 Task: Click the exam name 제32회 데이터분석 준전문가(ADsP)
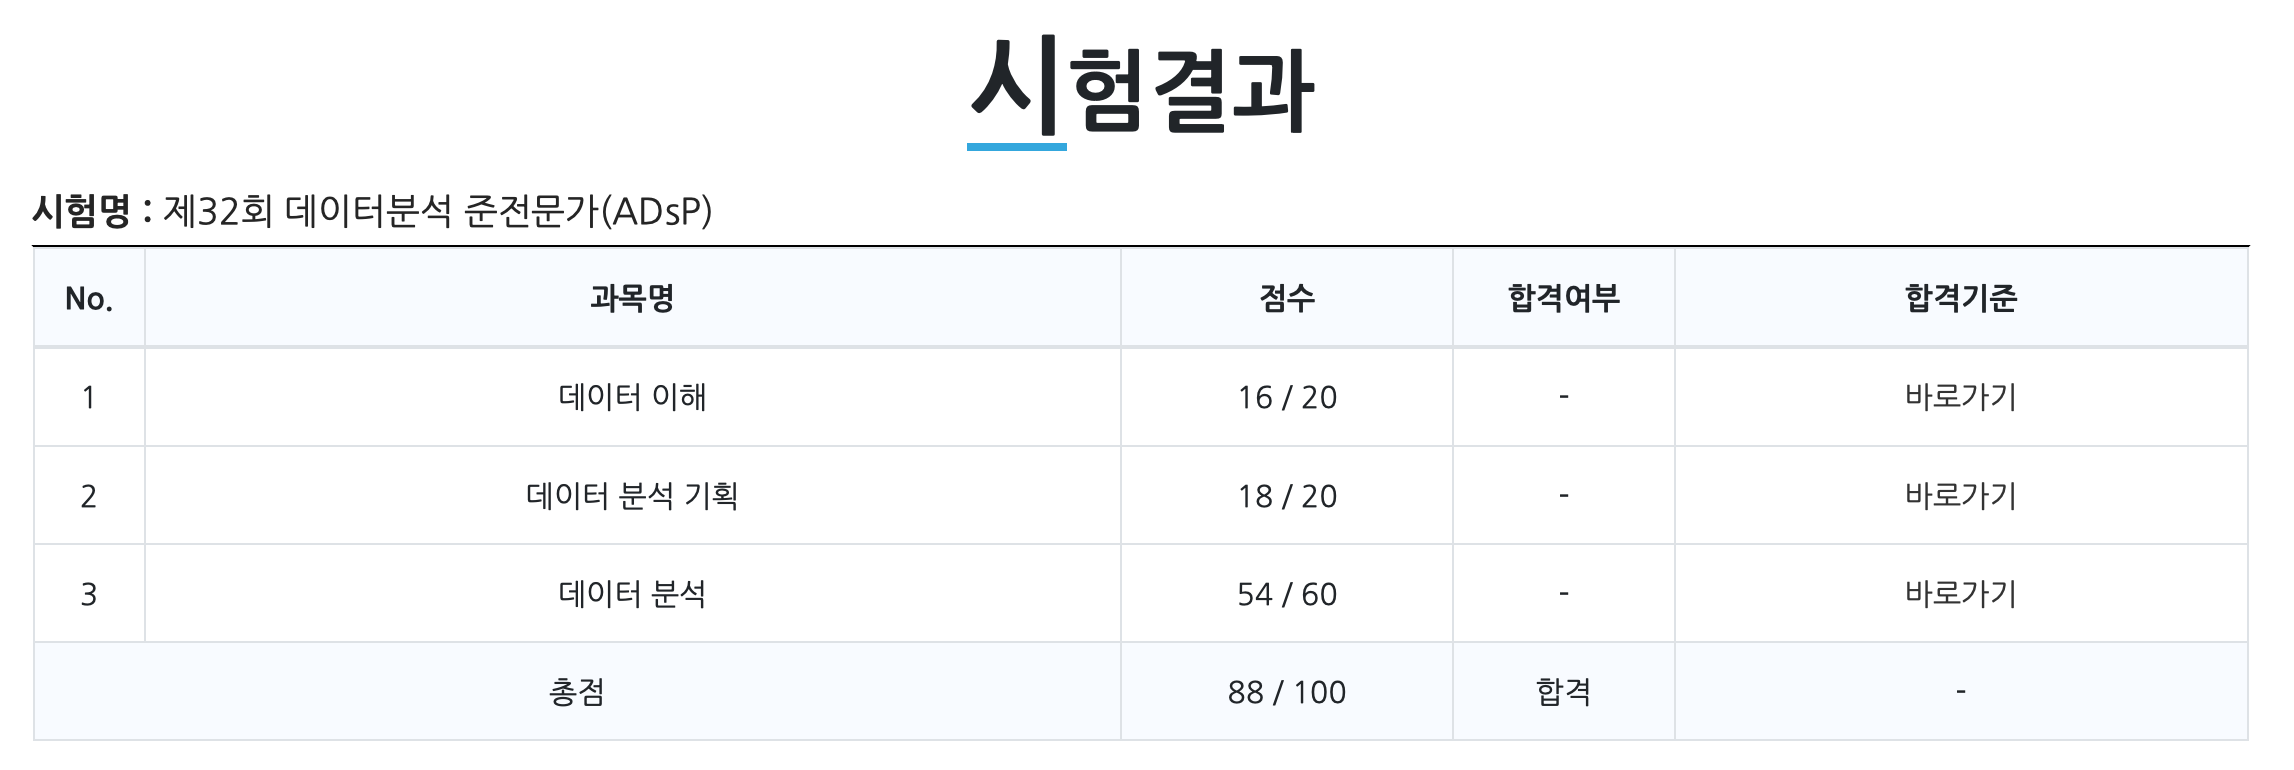point(437,211)
